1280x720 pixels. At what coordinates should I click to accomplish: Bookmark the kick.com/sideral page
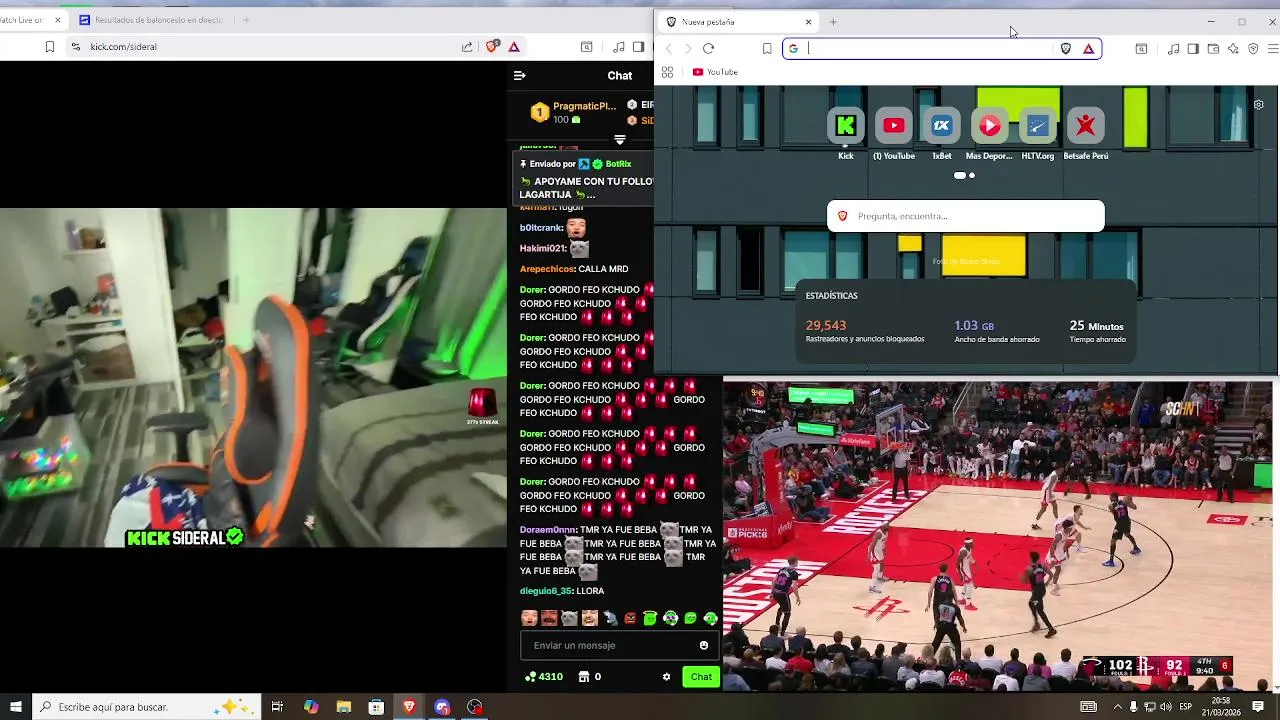(49, 46)
